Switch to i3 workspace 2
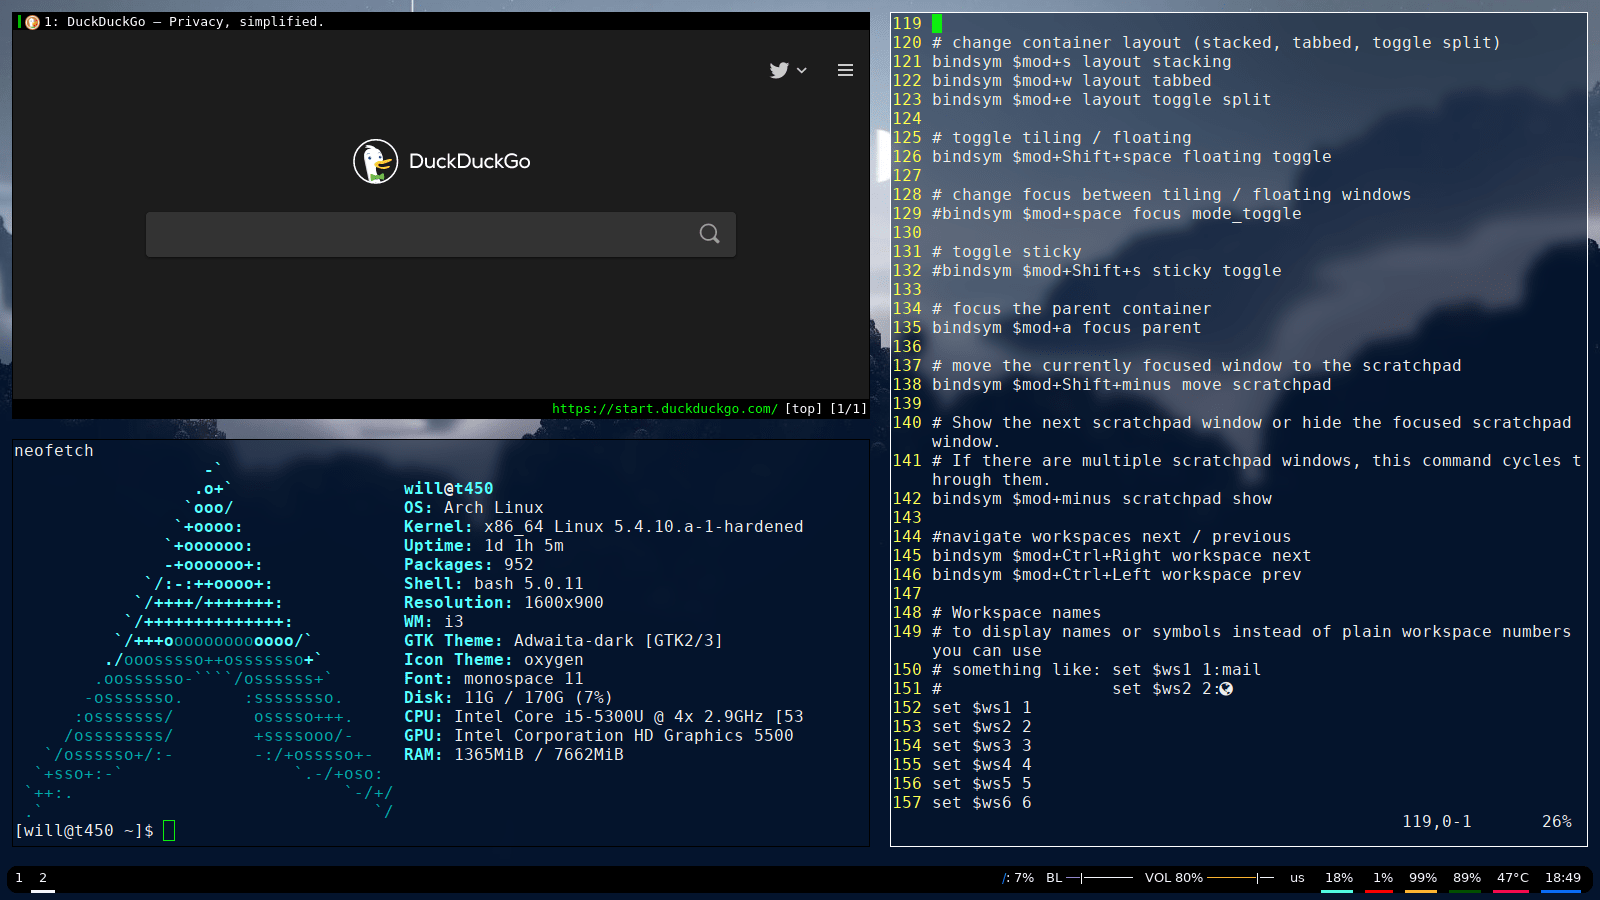The width and height of the screenshot is (1600, 900). point(43,878)
